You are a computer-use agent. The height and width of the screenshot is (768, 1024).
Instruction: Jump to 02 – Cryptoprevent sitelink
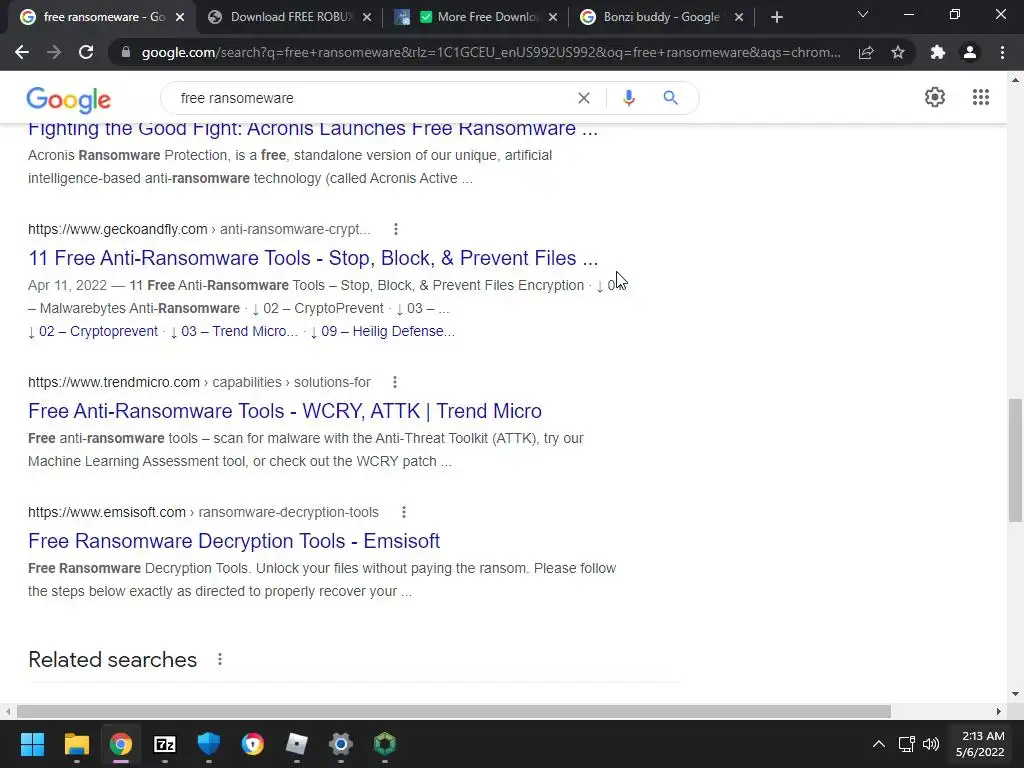click(x=98, y=331)
